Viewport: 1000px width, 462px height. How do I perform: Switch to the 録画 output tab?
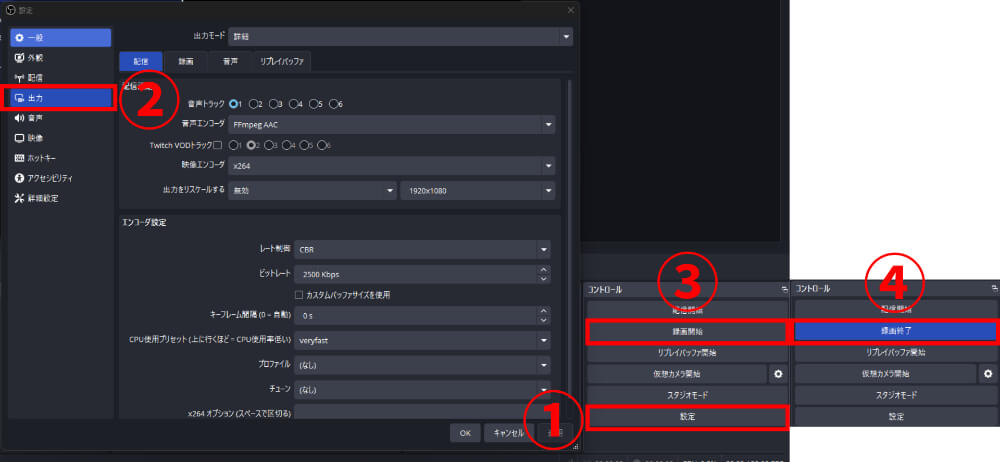click(186, 62)
